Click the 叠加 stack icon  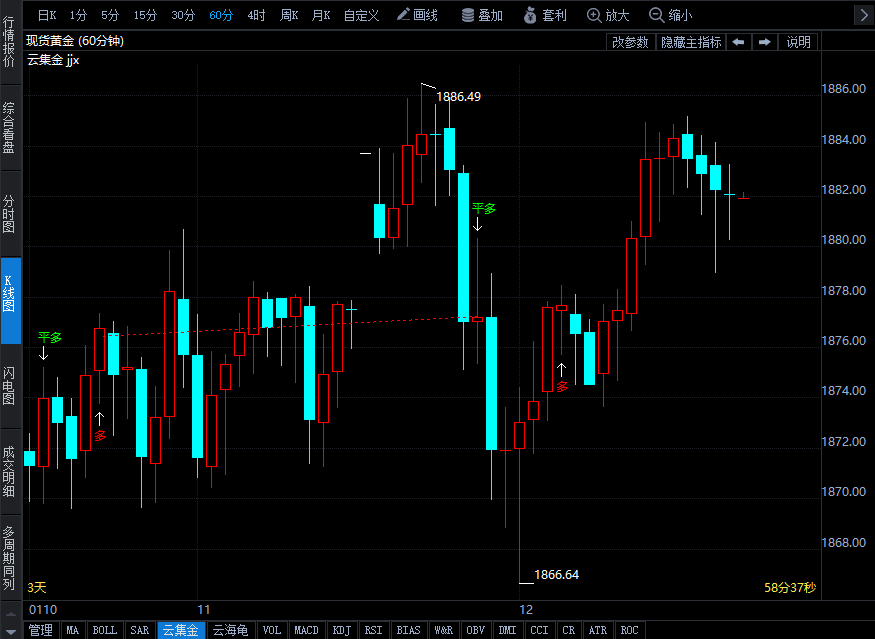pos(468,15)
